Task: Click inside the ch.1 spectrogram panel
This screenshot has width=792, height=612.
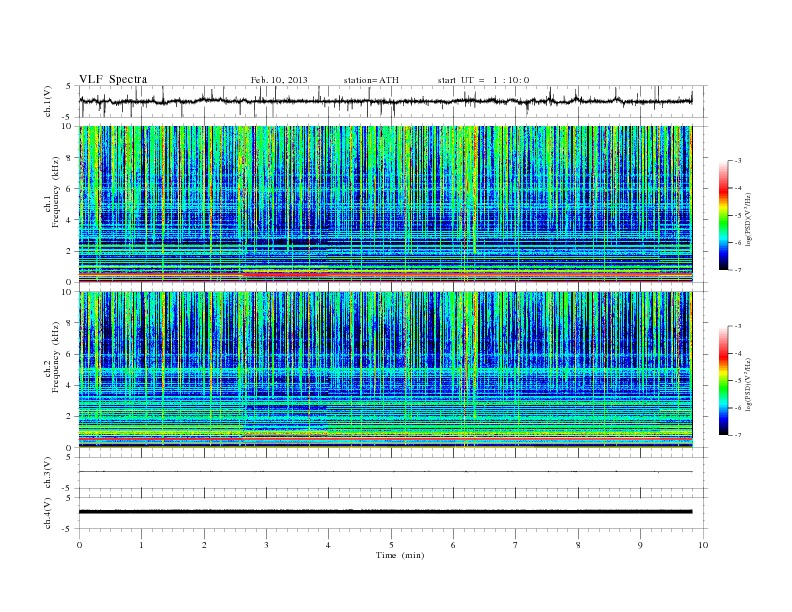Action: [x=385, y=204]
